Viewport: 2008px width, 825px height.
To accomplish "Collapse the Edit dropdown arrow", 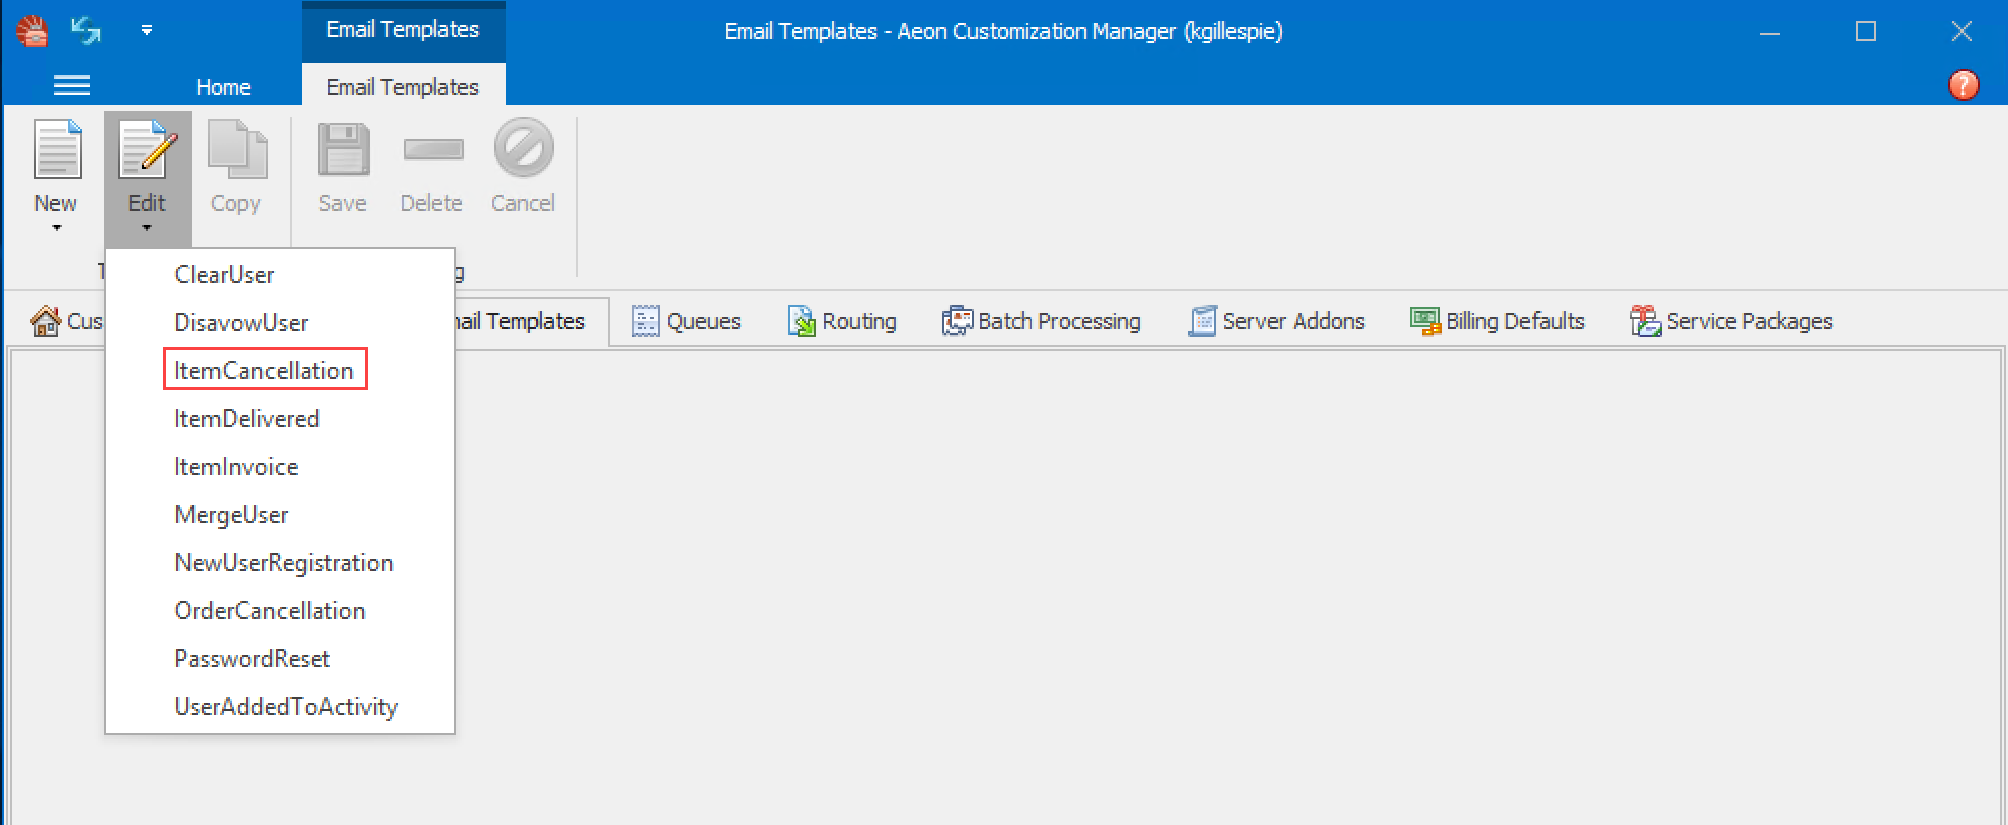I will point(147,228).
